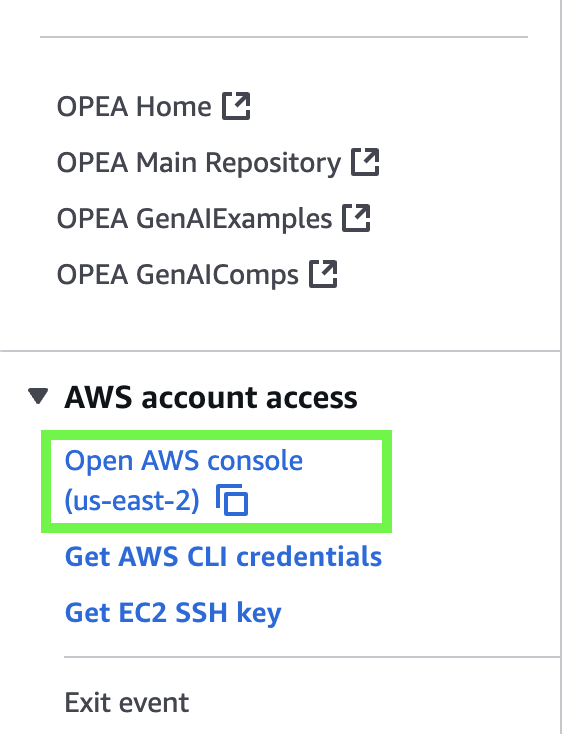This screenshot has height=734, width=574.
Task: Click the SSH key text in EC2 link
Action: pyautogui.click(x=228, y=613)
